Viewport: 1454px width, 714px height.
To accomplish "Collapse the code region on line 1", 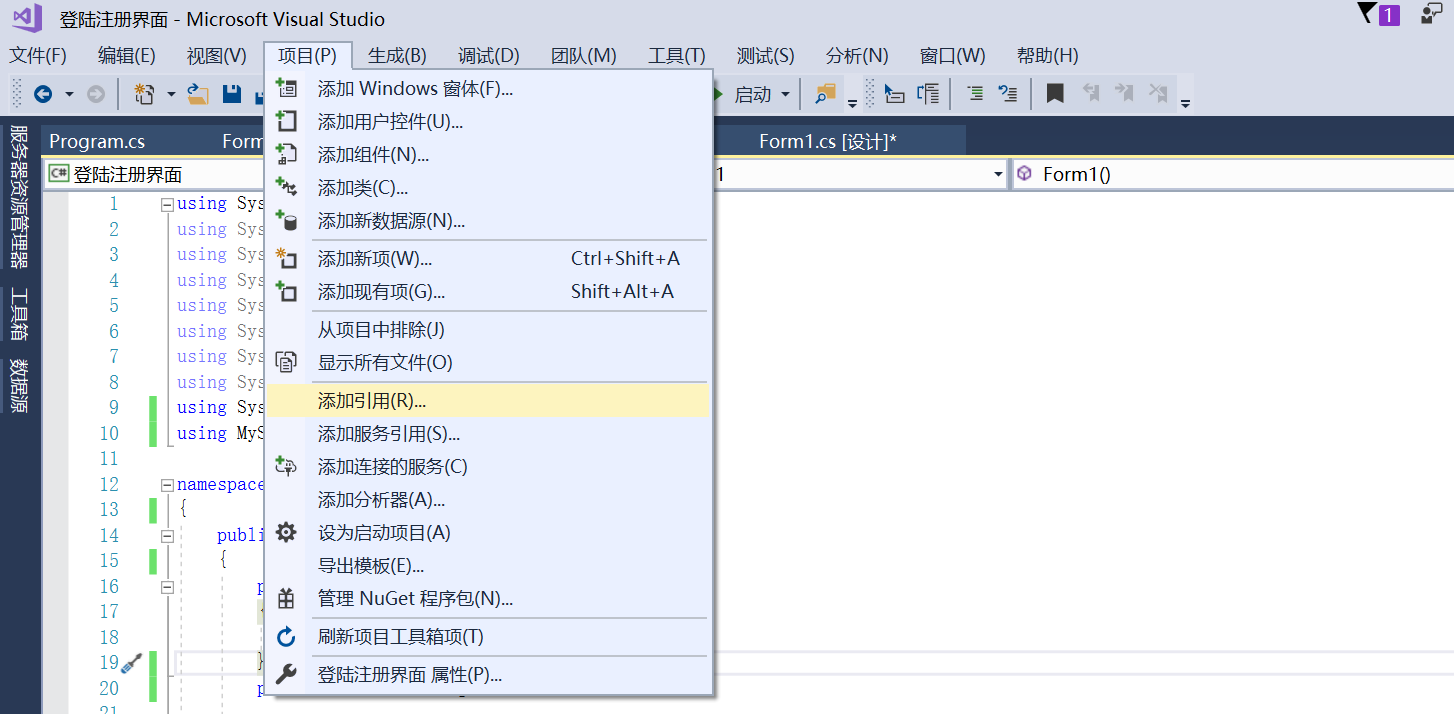I will (166, 202).
